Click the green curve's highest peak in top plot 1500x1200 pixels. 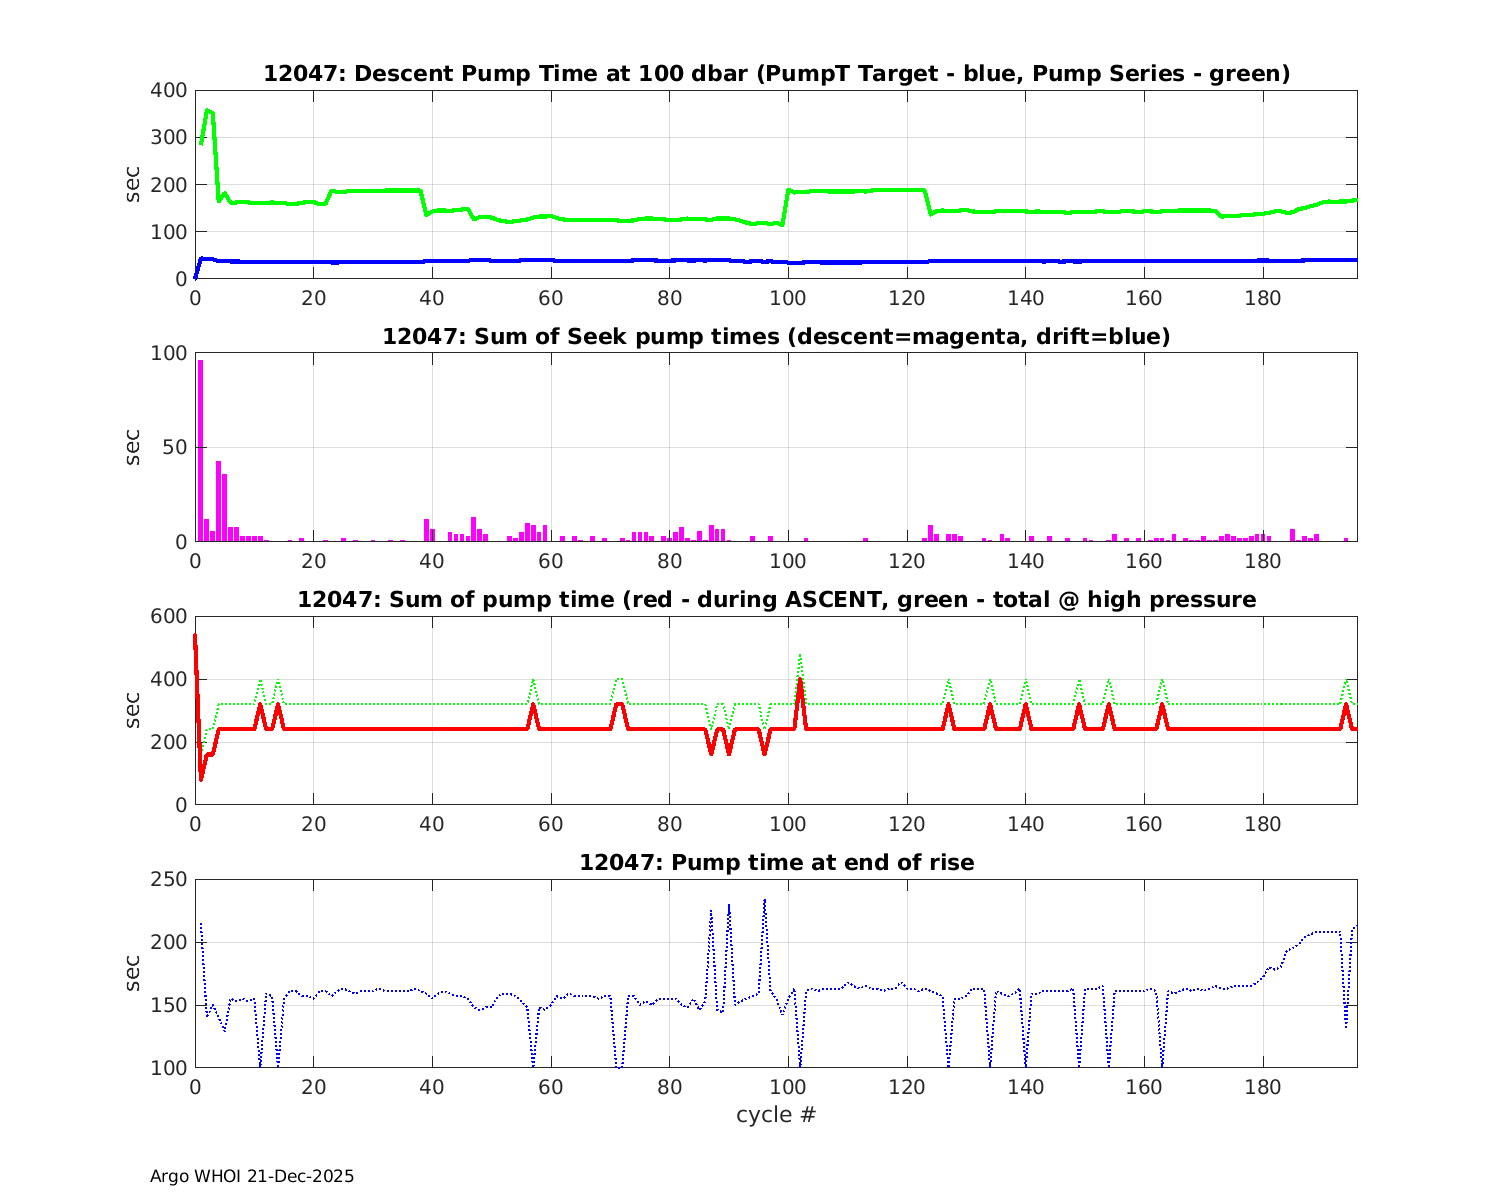point(207,111)
